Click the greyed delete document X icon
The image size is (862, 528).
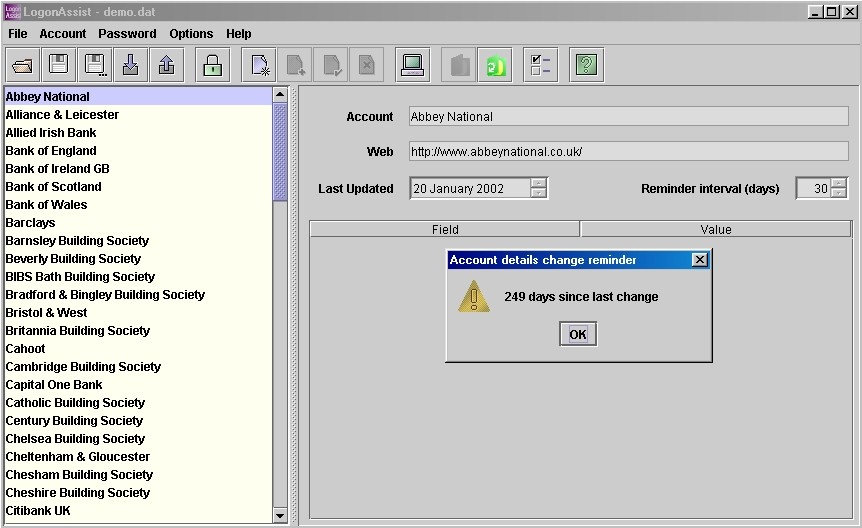[367, 65]
